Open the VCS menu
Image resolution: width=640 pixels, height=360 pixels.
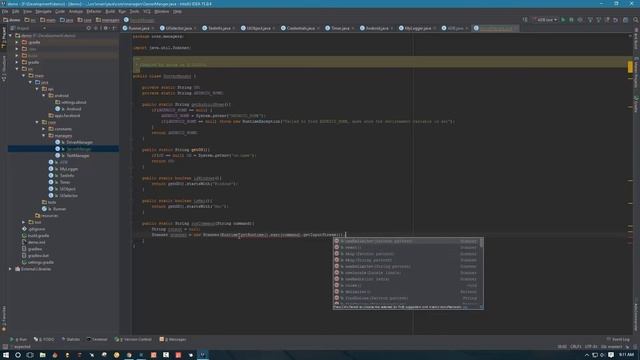tap(147, 11)
